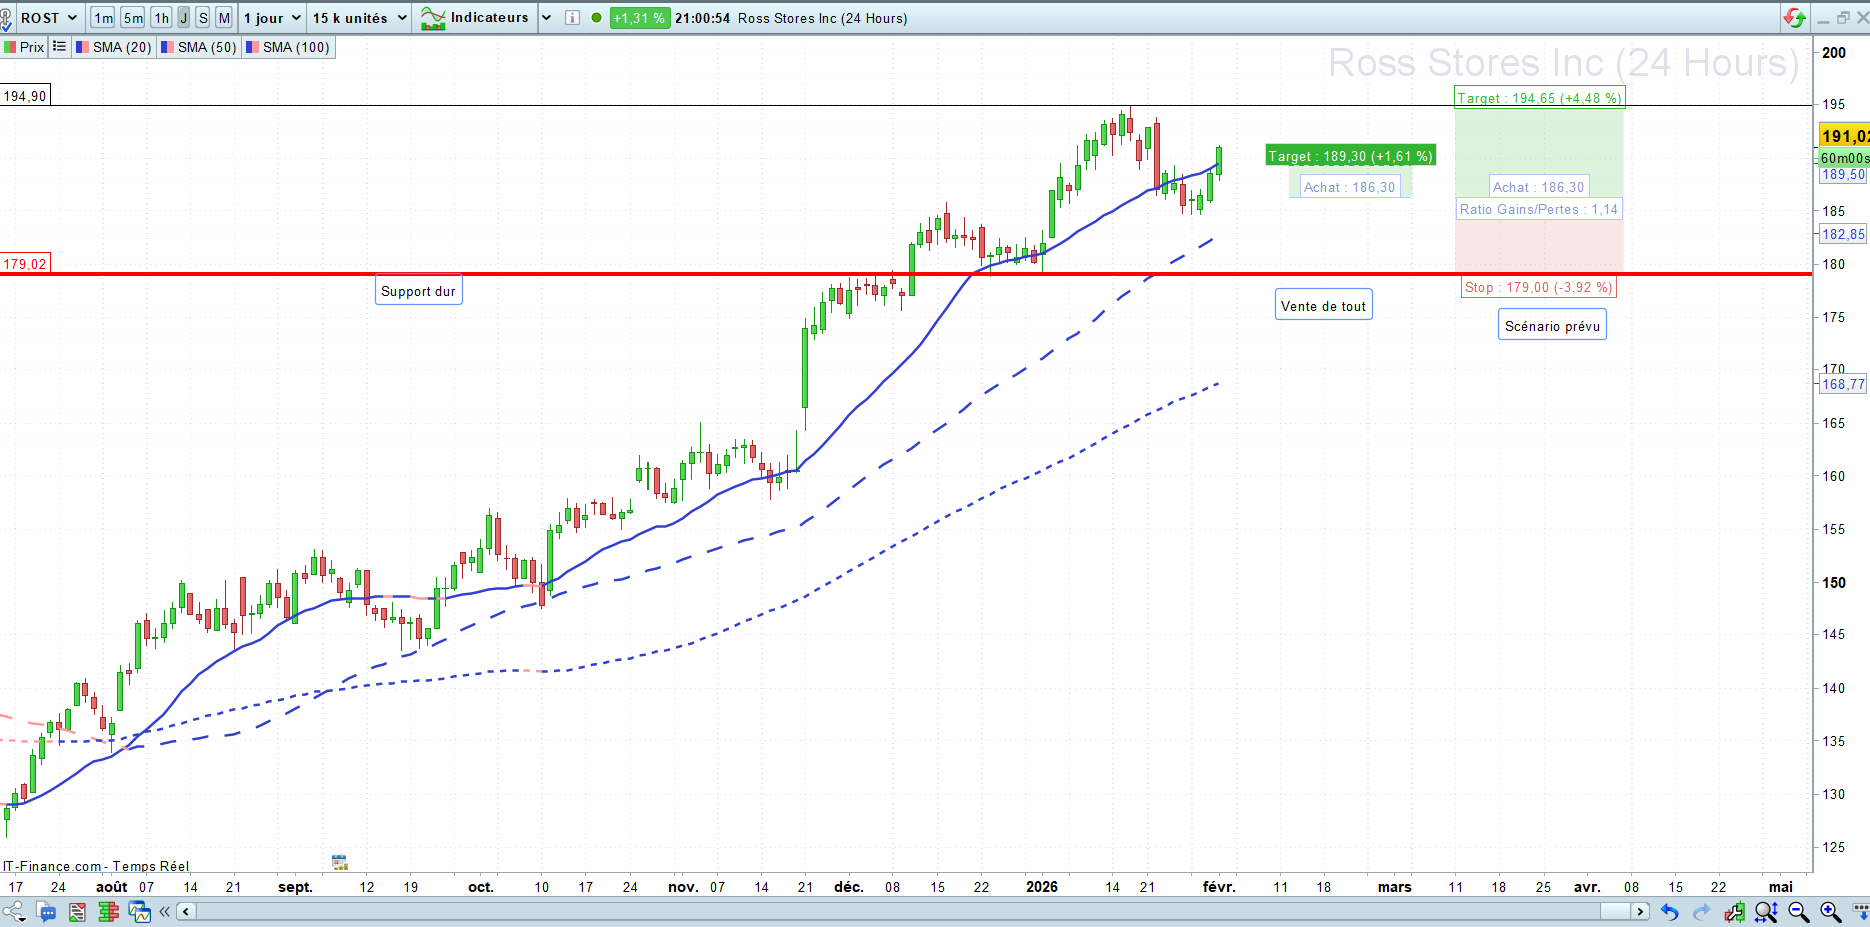Click the candlestick chart style icon in bottom toolbar
Image resolution: width=1870 pixels, height=927 pixels.
(1734, 911)
